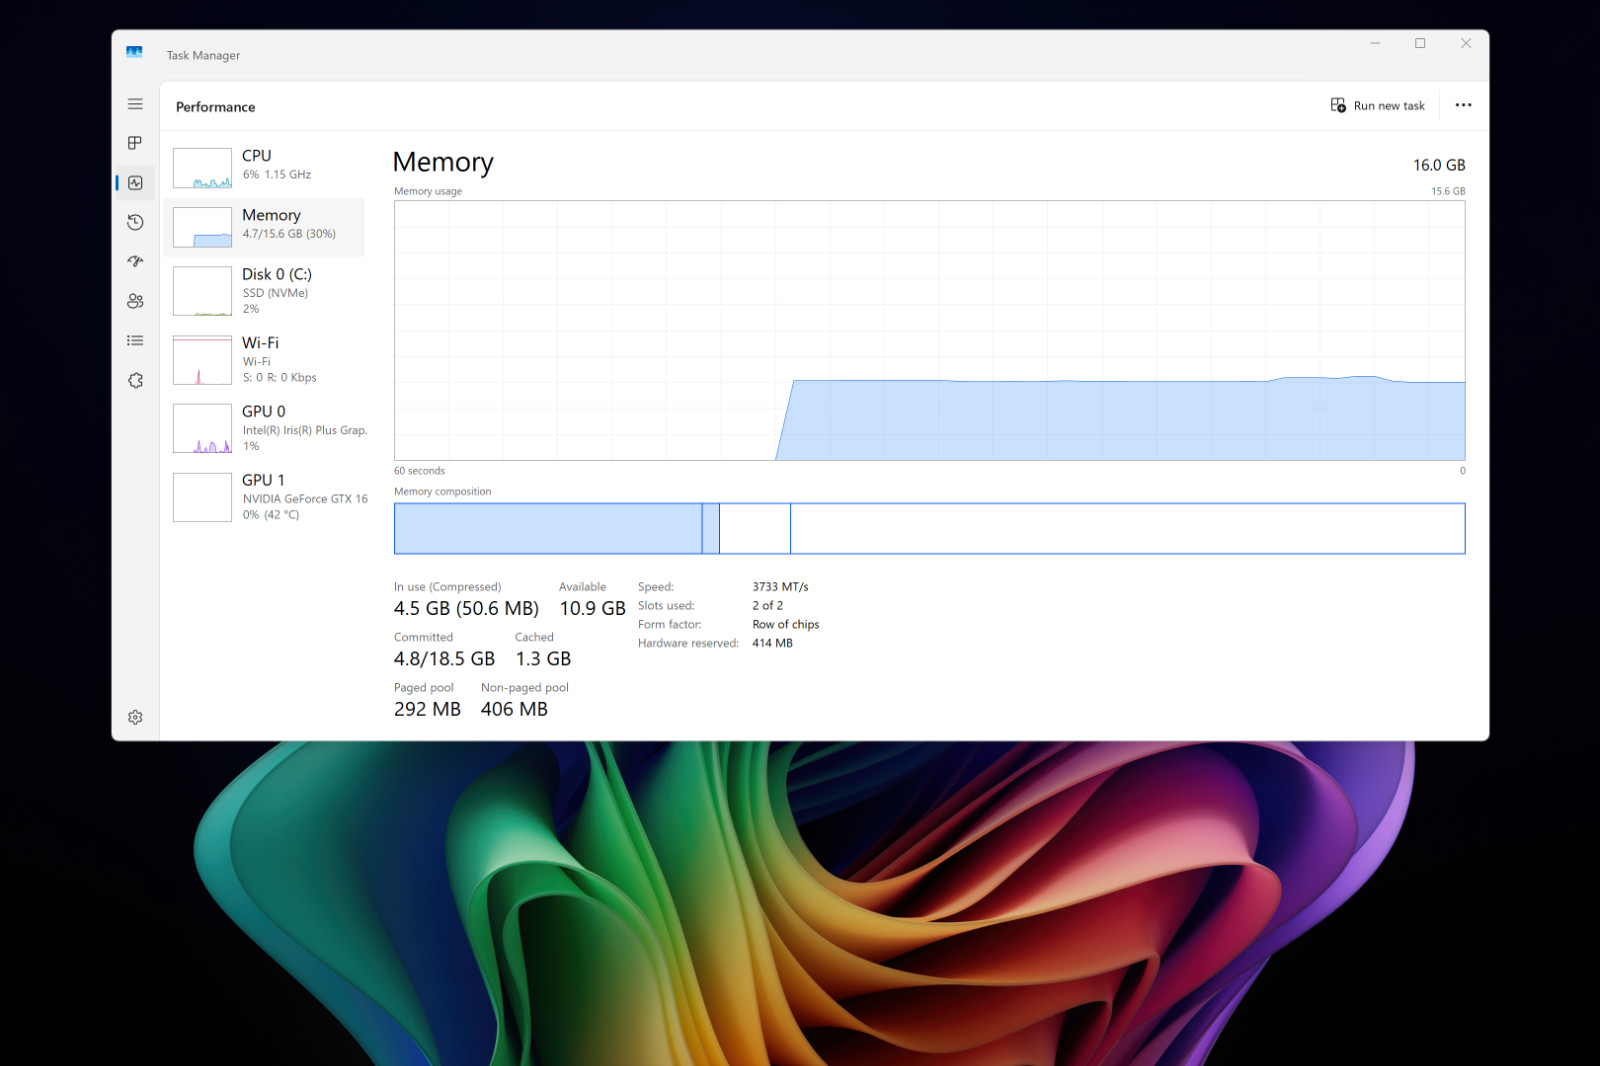Select the GPU 1 NVIDIA GeForce entry
The width and height of the screenshot is (1600, 1066).
pyautogui.click(x=264, y=497)
